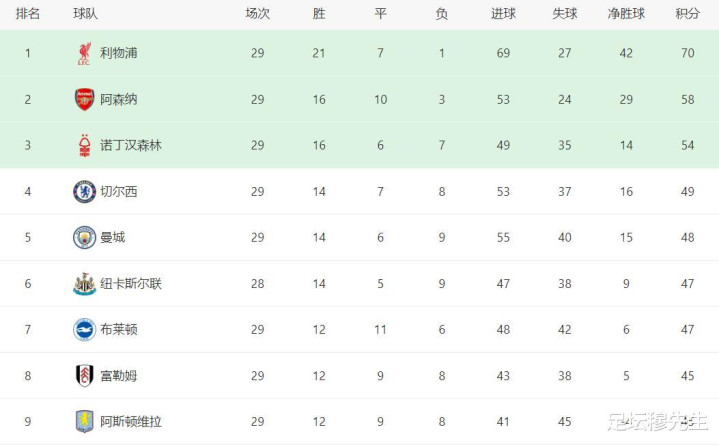Screen dimensions: 719x445
Task: Click the 进球 column header
Action: click(503, 14)
